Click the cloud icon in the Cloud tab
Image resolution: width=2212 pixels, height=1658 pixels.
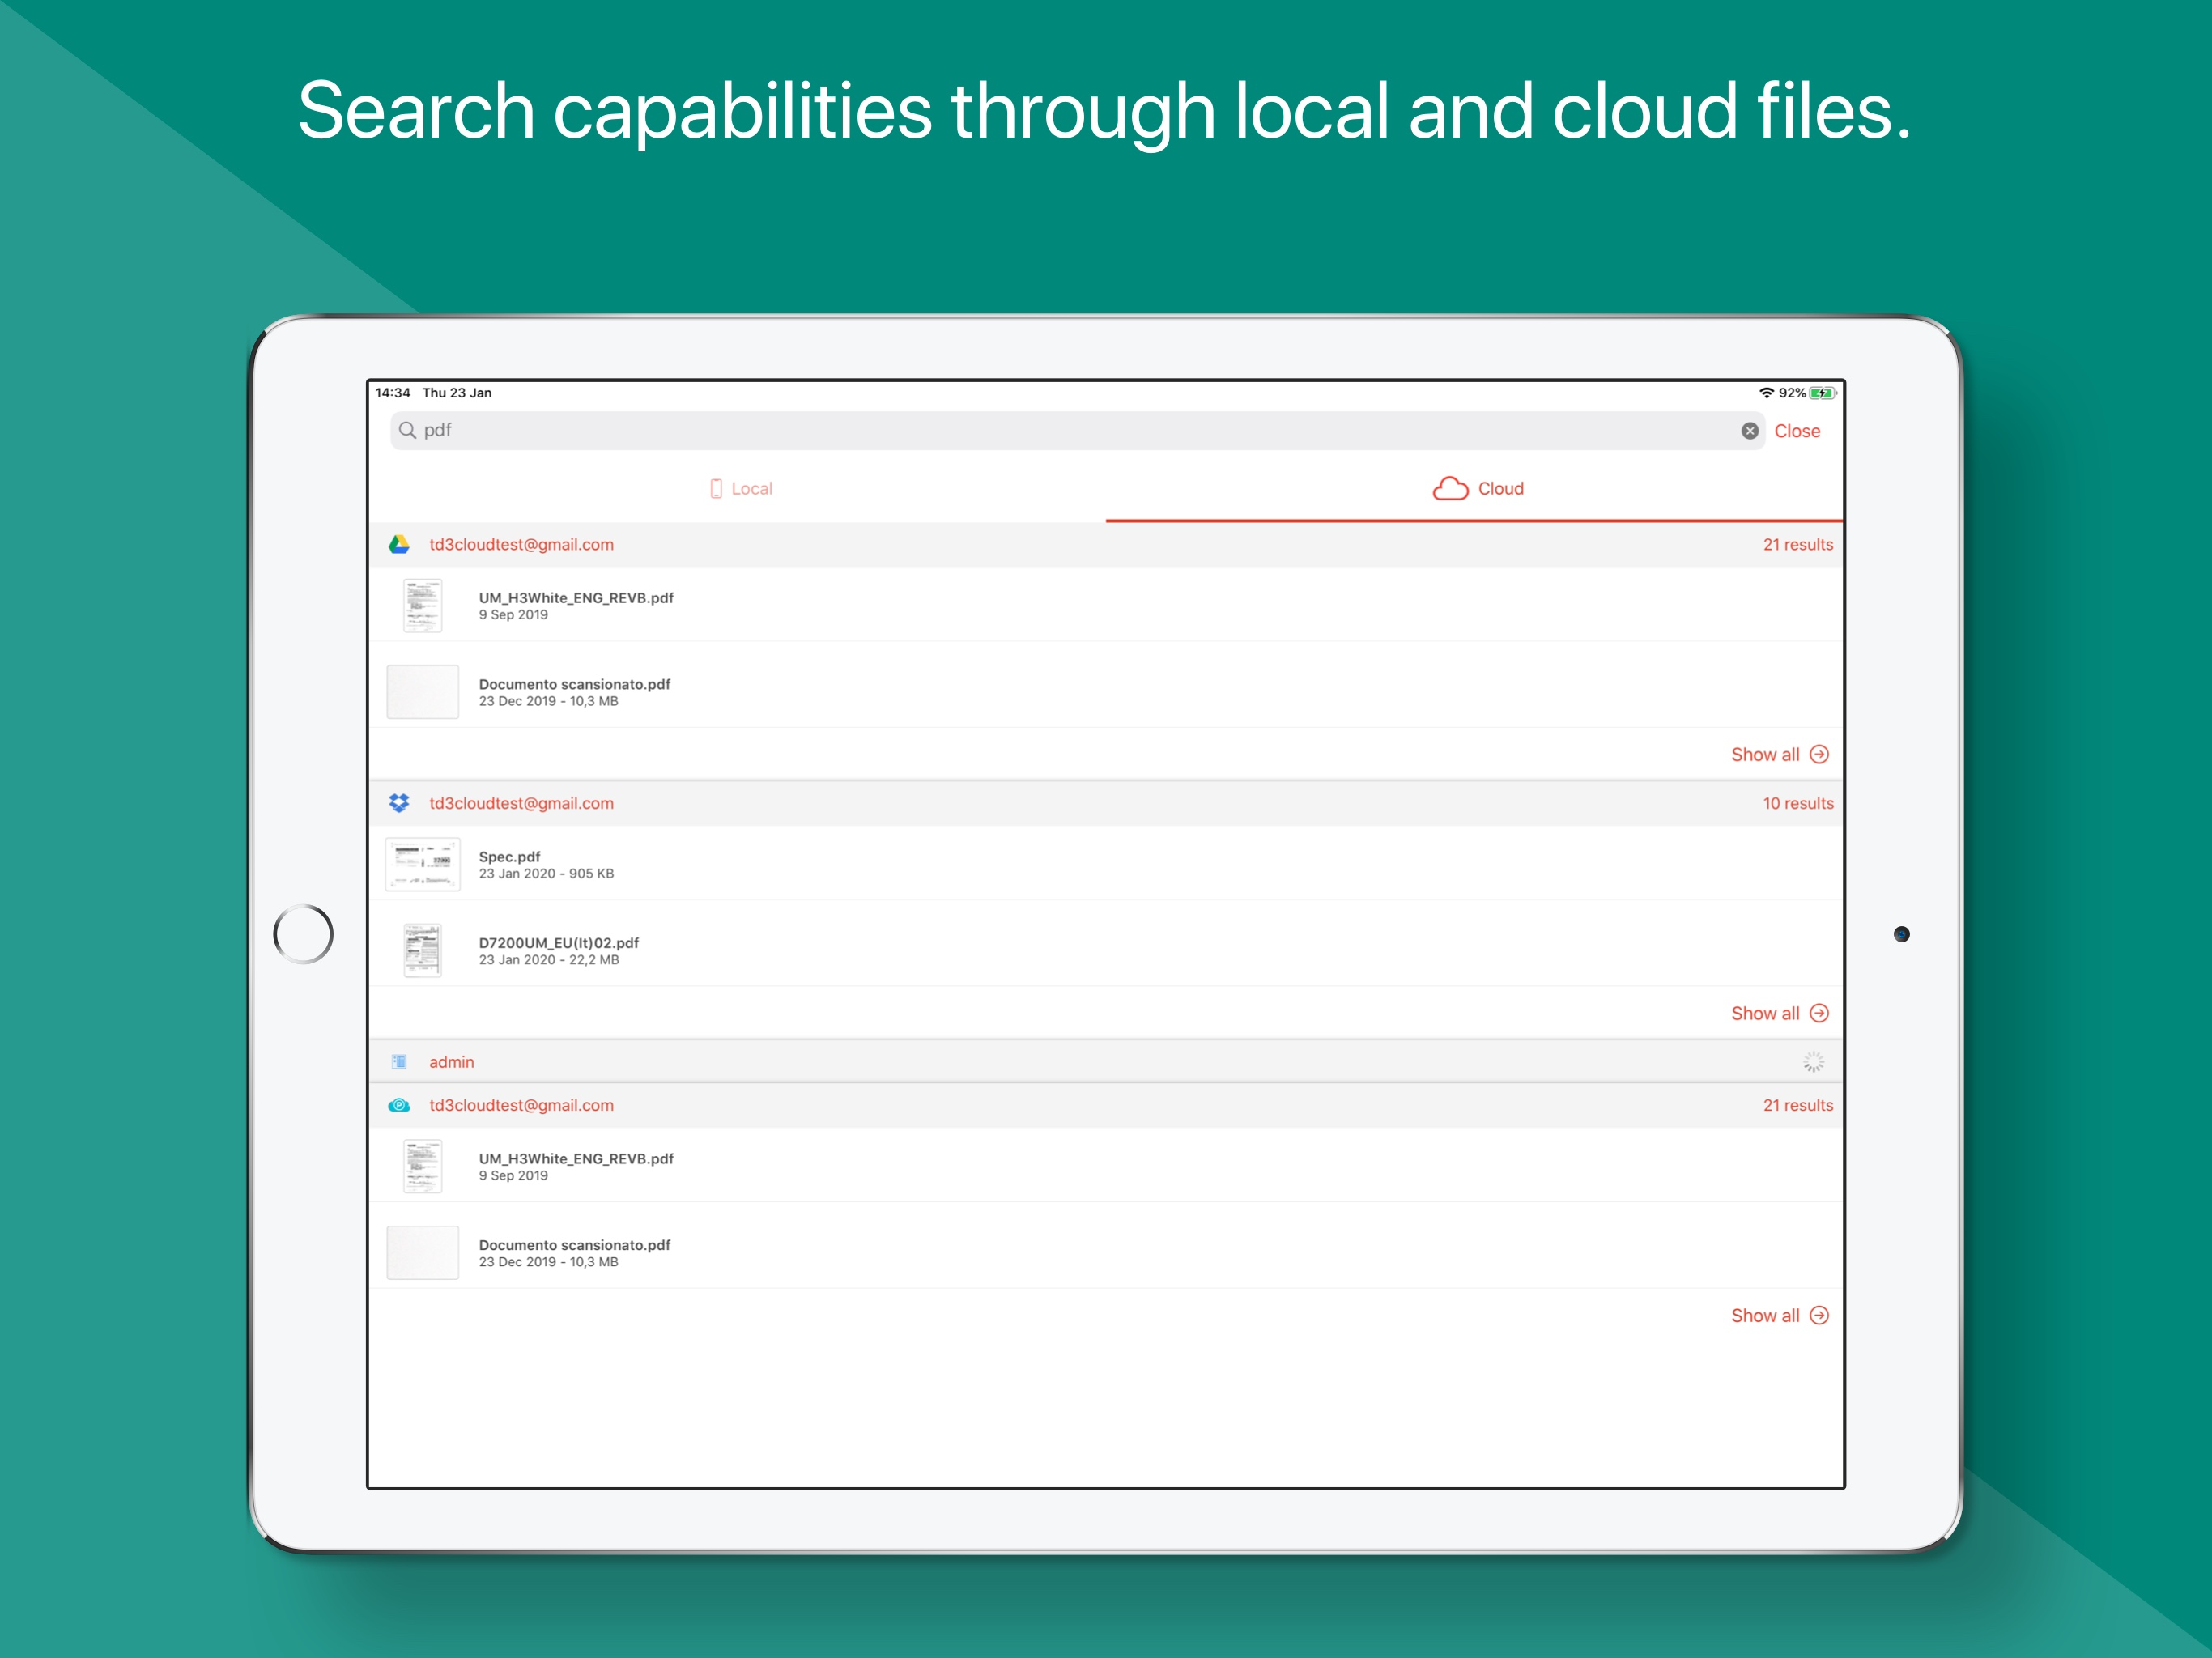(x=1450, y=488)
